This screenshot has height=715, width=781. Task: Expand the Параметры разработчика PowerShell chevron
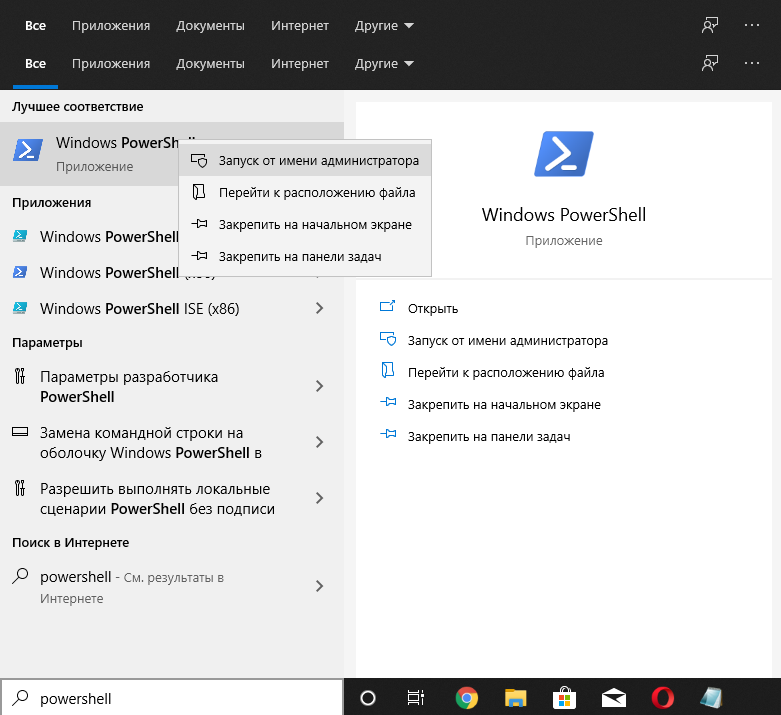[x=320, y=386]
